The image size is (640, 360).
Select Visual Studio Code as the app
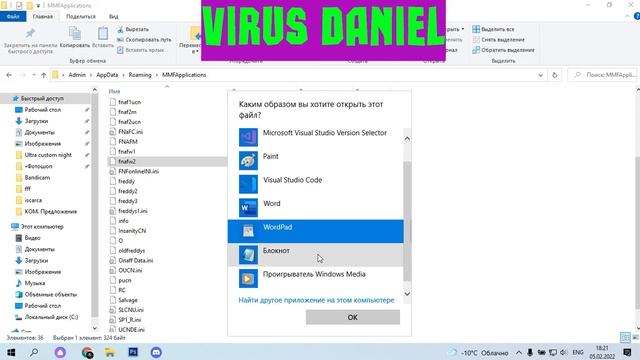316,184
